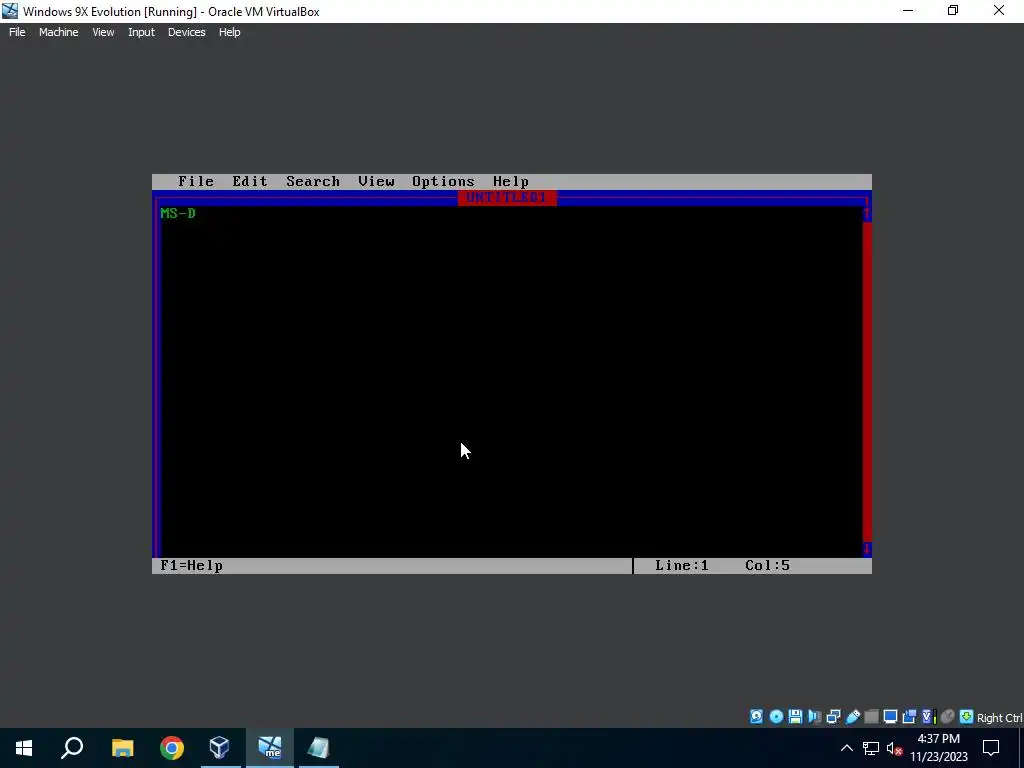Click the editor scrollbar up arrow

(867, 214)
